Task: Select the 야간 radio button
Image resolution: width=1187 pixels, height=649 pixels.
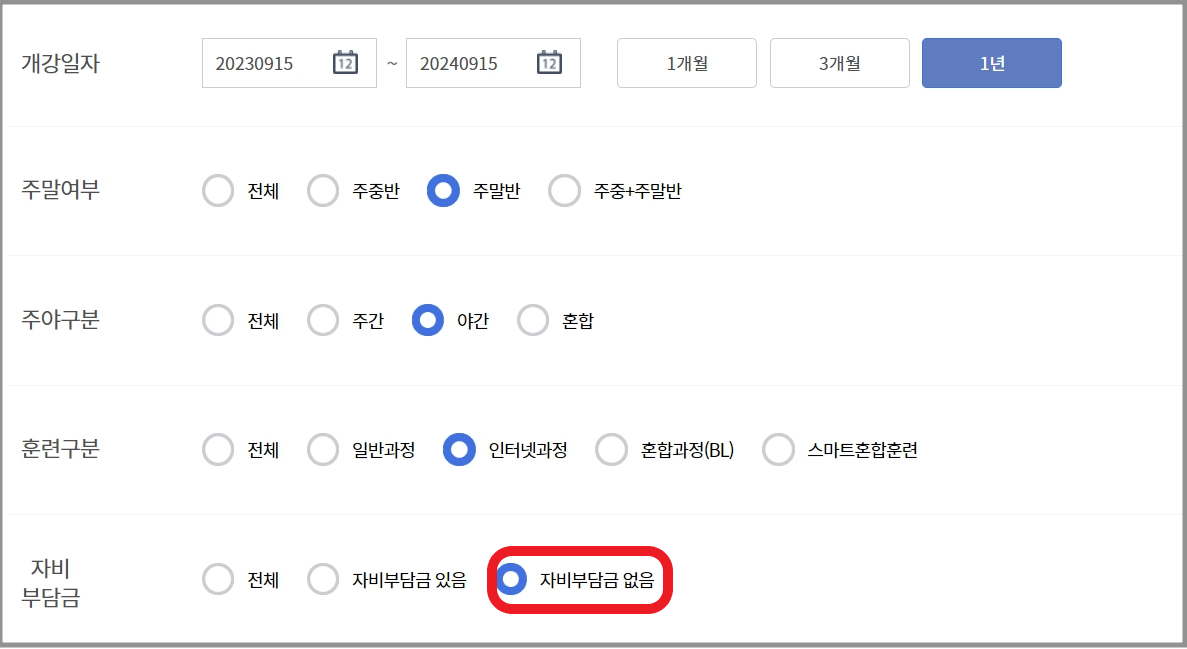Action: tap(428, 320)
